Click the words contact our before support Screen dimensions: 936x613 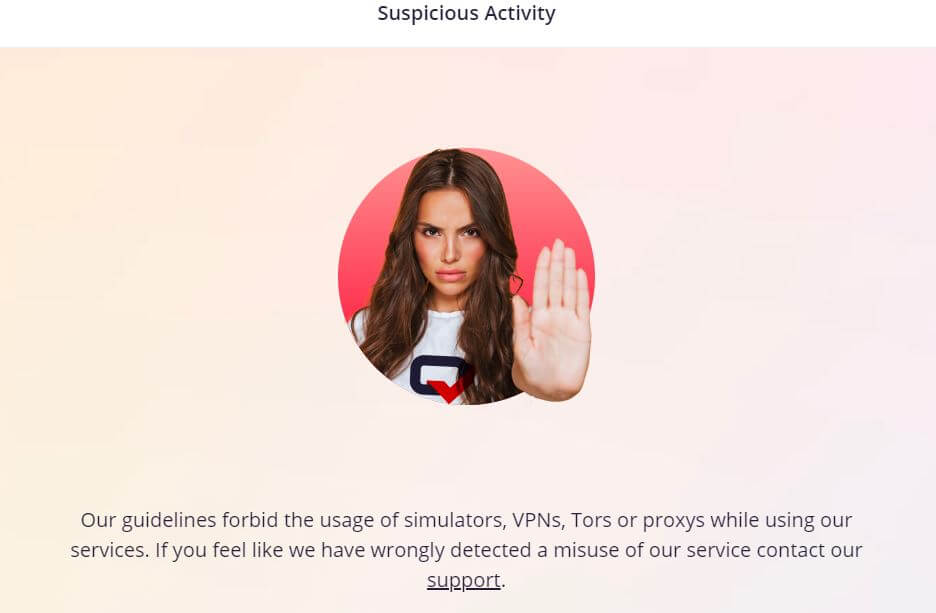[x=809, y=550]
